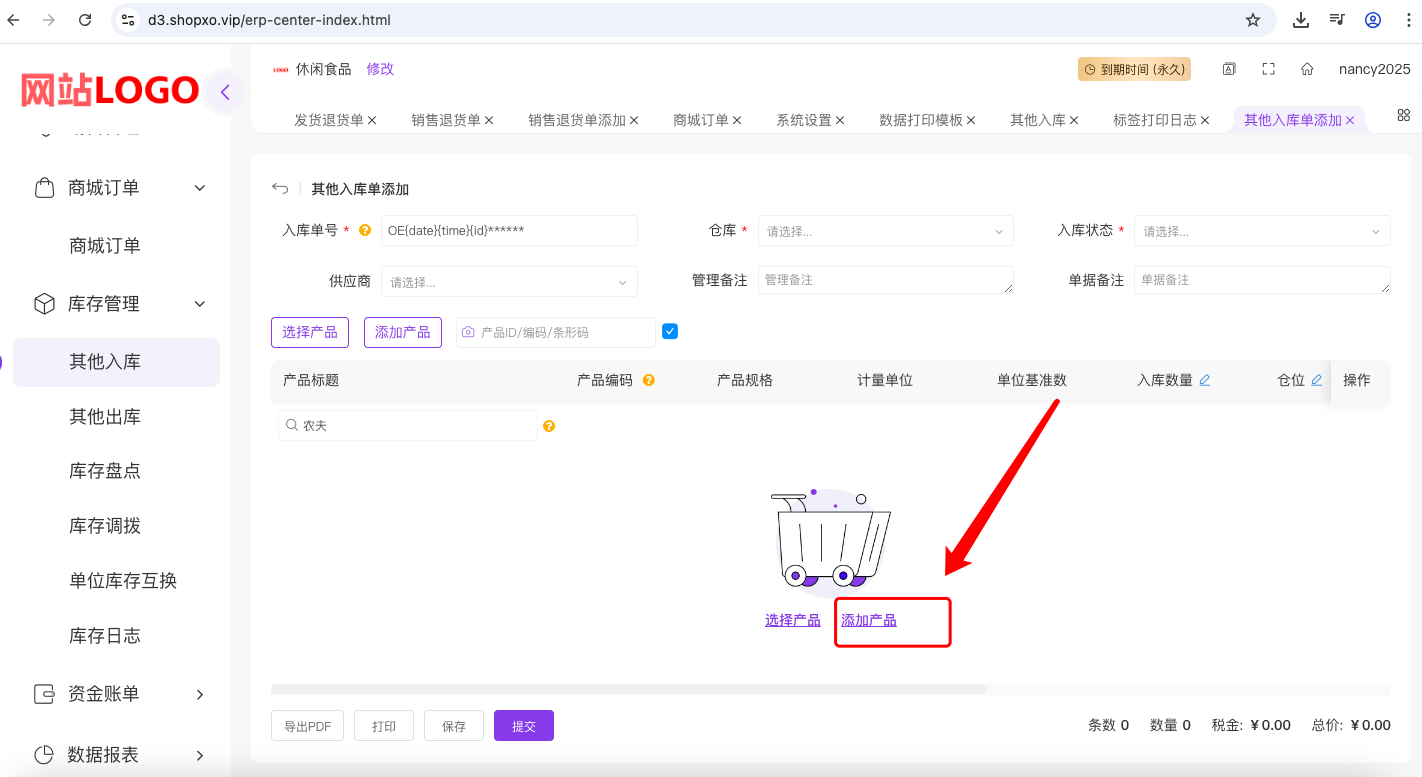
Task: Click the 保存 button
Action: point(454,726)
